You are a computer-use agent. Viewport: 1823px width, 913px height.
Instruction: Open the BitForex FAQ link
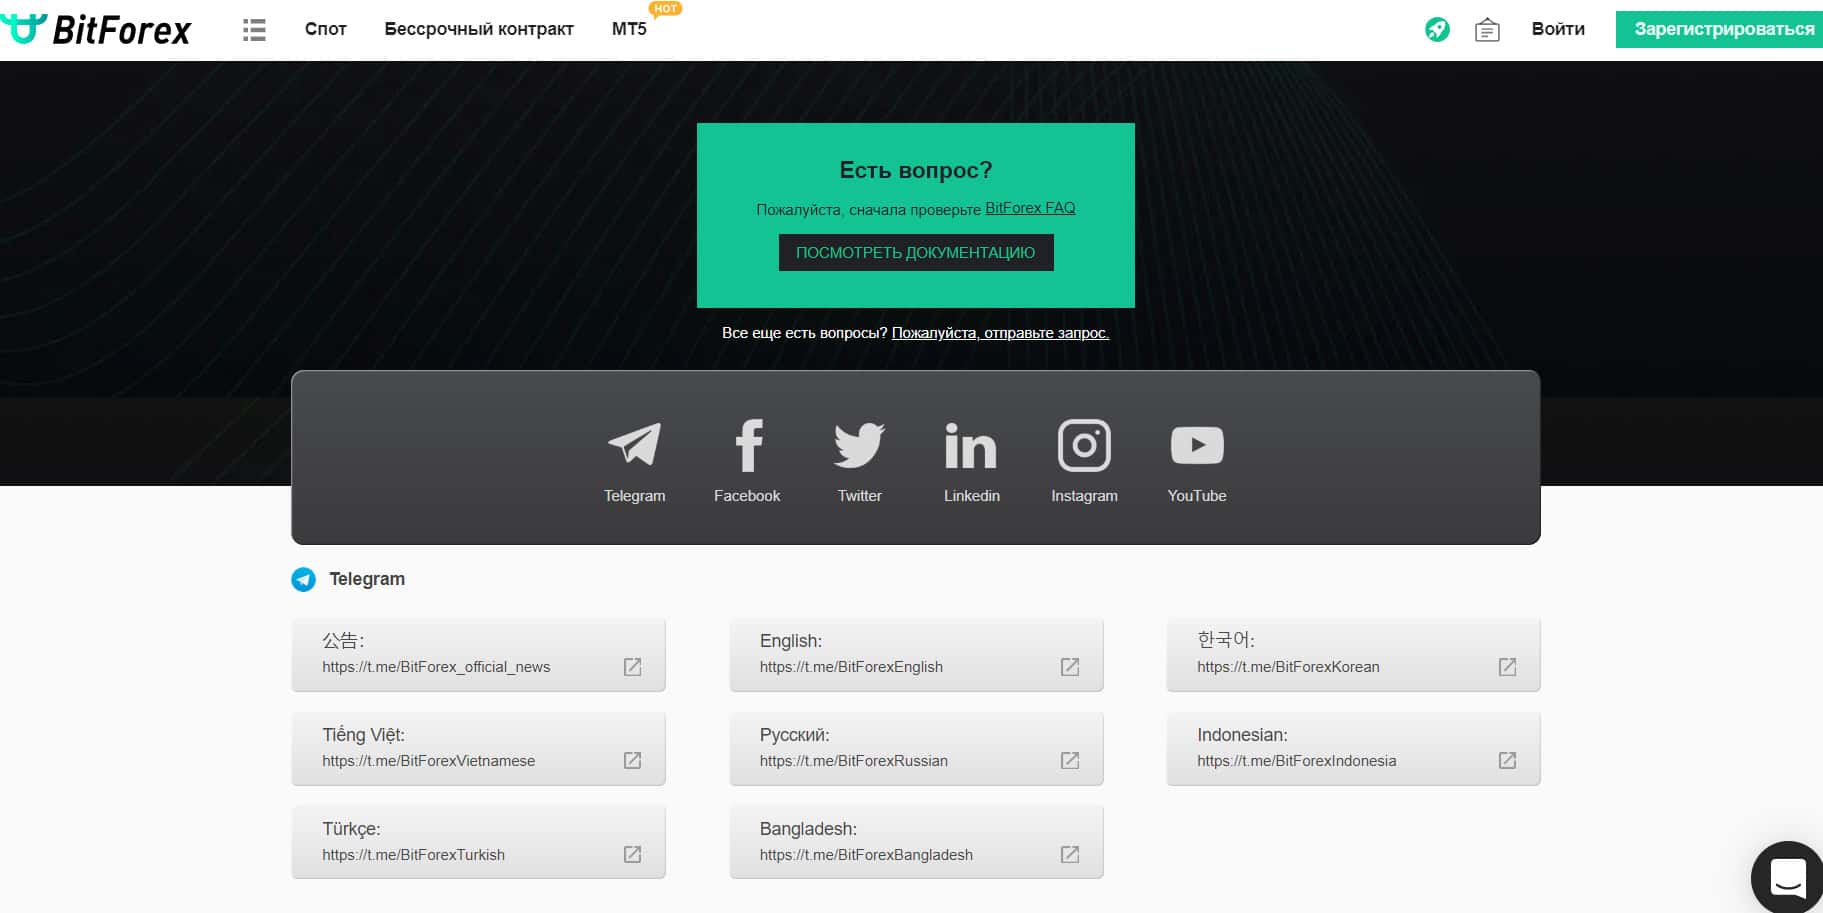1030,208
